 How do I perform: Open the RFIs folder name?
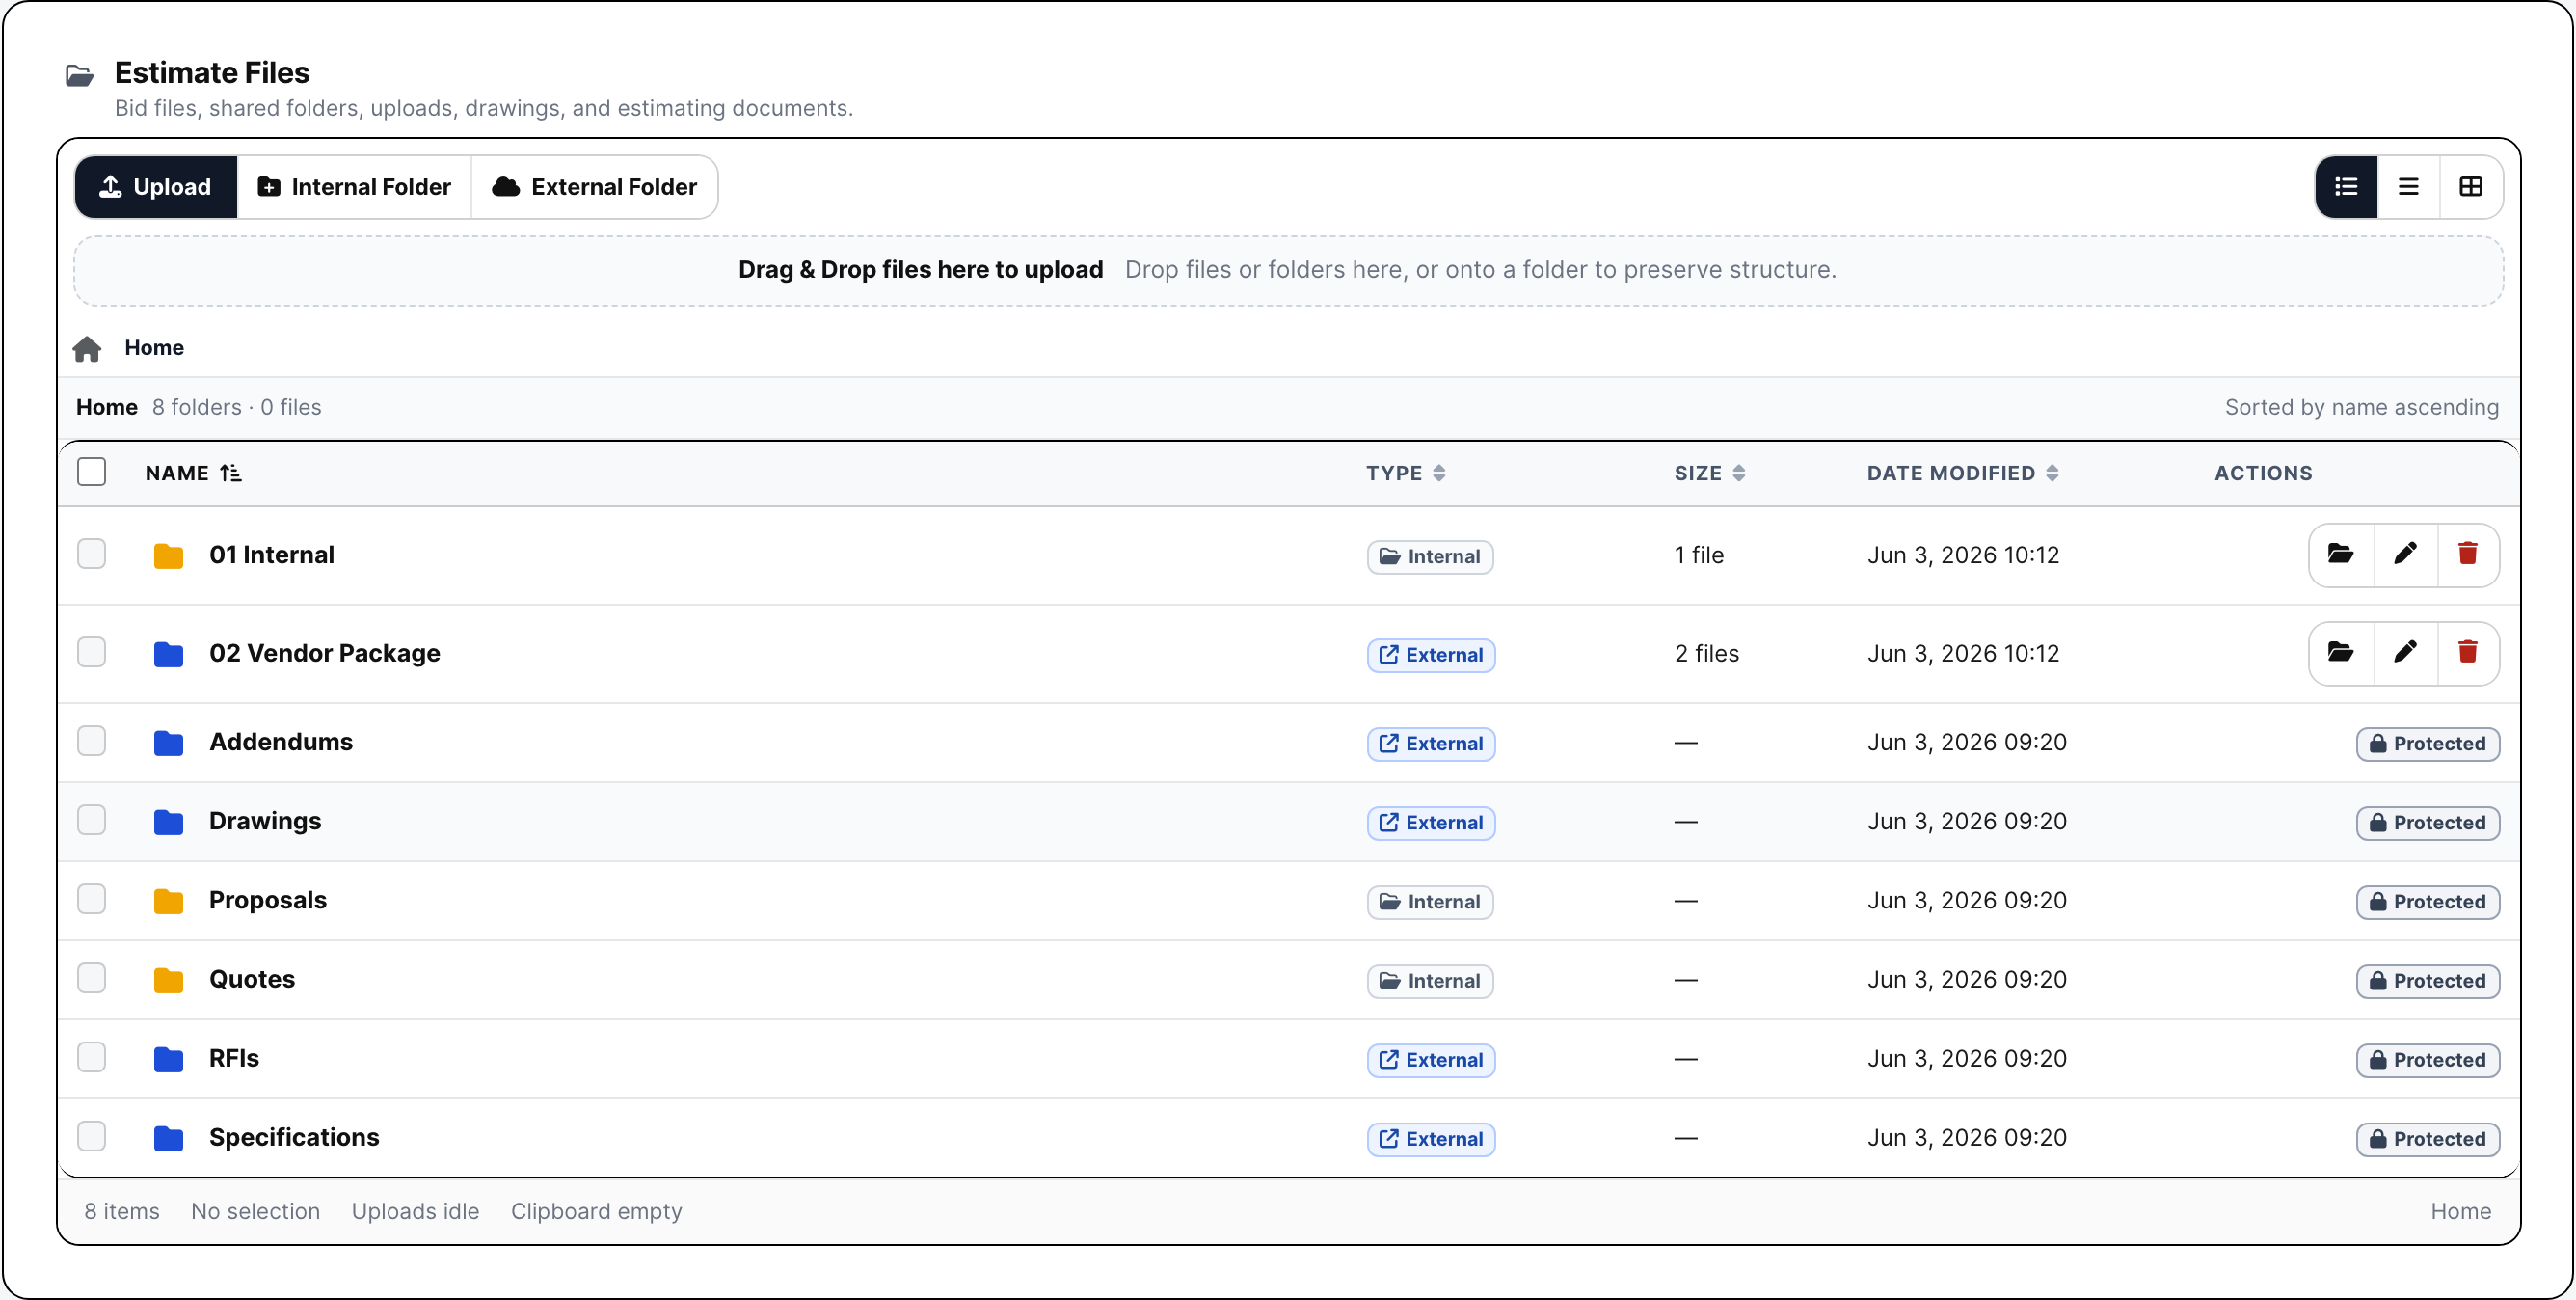[x=234, y=1058]
